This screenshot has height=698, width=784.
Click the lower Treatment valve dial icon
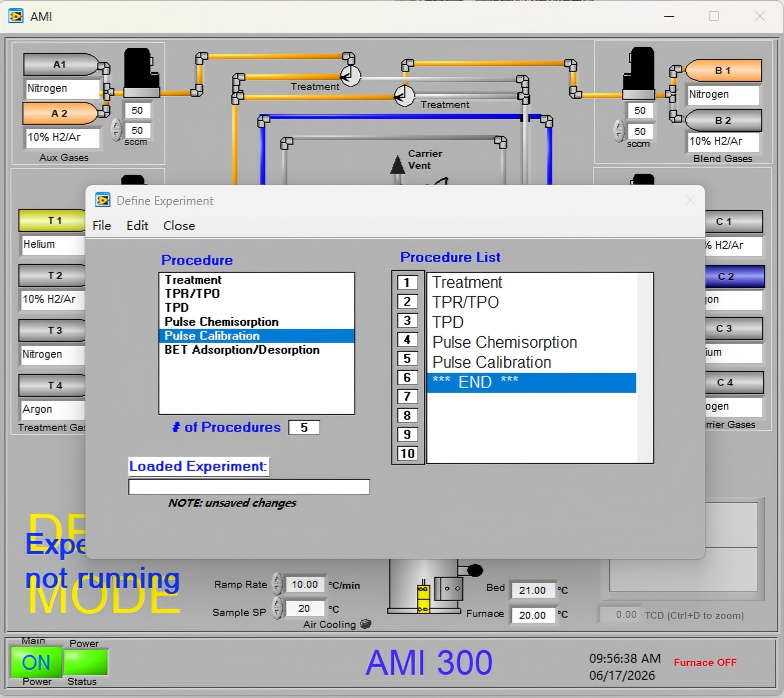click(x=404, y=96)
